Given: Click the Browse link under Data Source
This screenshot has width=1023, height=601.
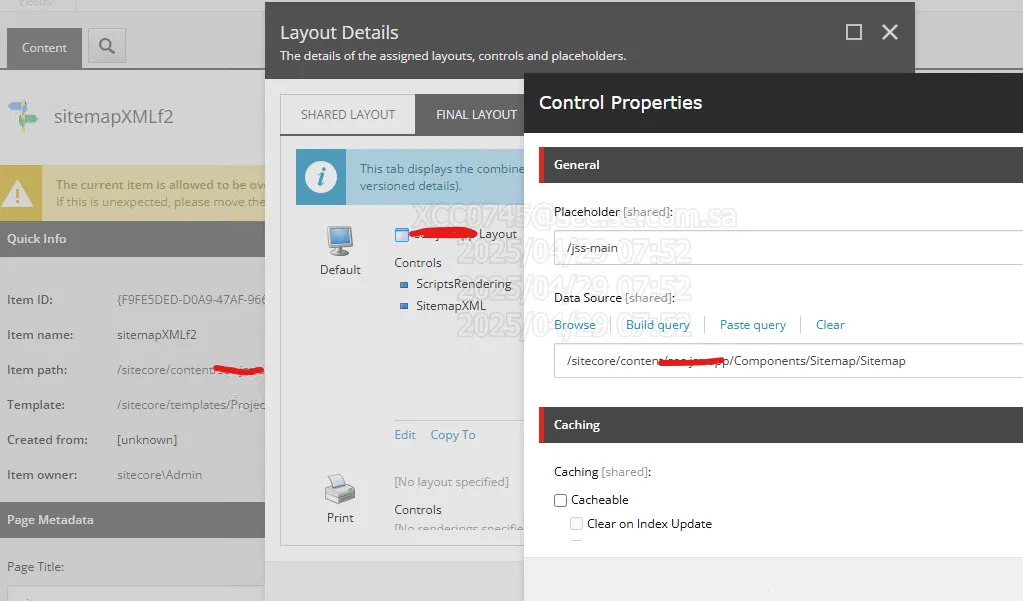Looking at the screenshot, I should click(x=575, y=325).
